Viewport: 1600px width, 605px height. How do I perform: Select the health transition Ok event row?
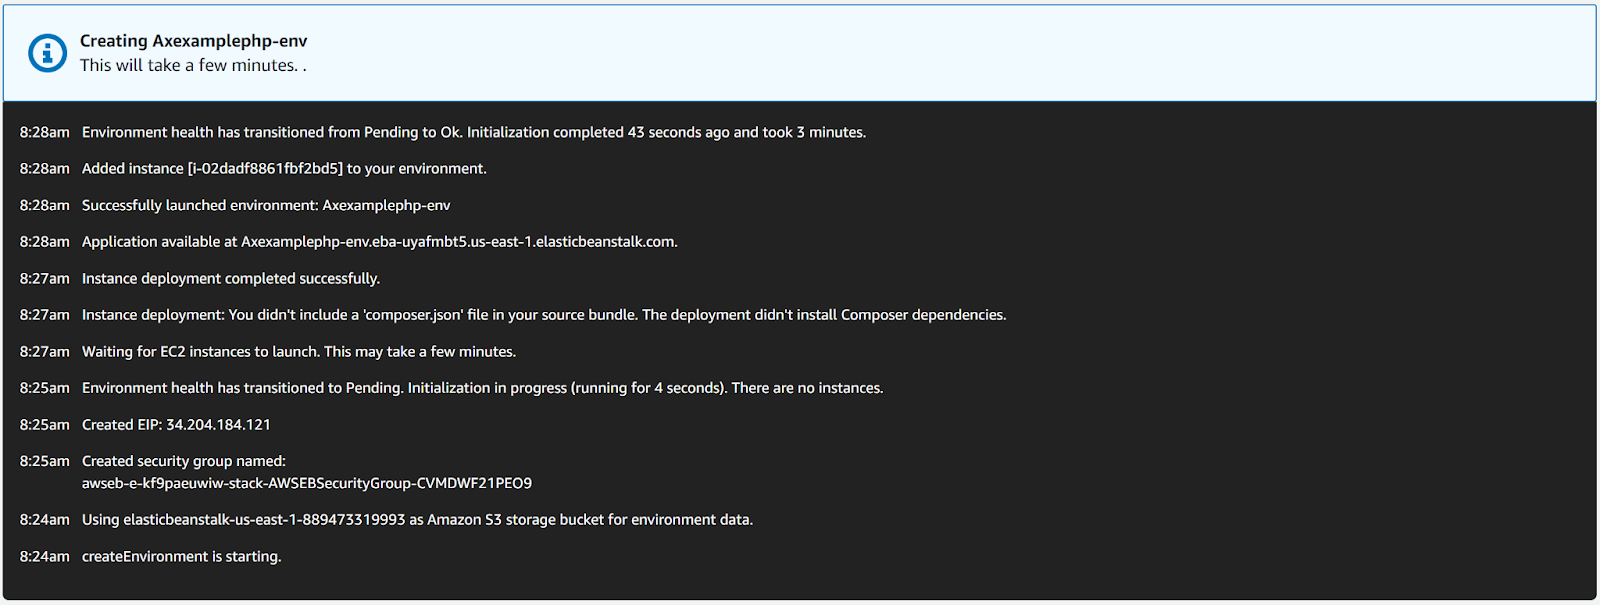point(473,131)
